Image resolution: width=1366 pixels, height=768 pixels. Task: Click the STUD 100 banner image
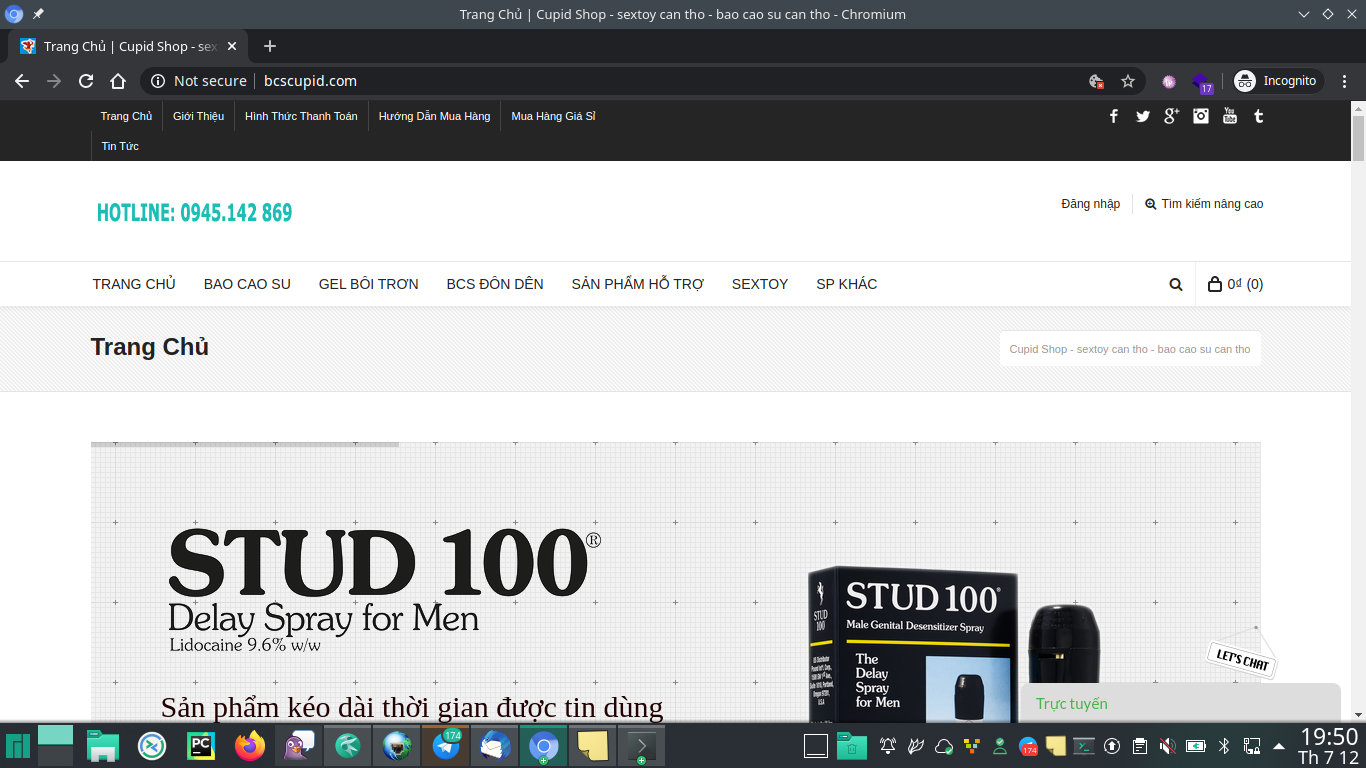[676, 581]
